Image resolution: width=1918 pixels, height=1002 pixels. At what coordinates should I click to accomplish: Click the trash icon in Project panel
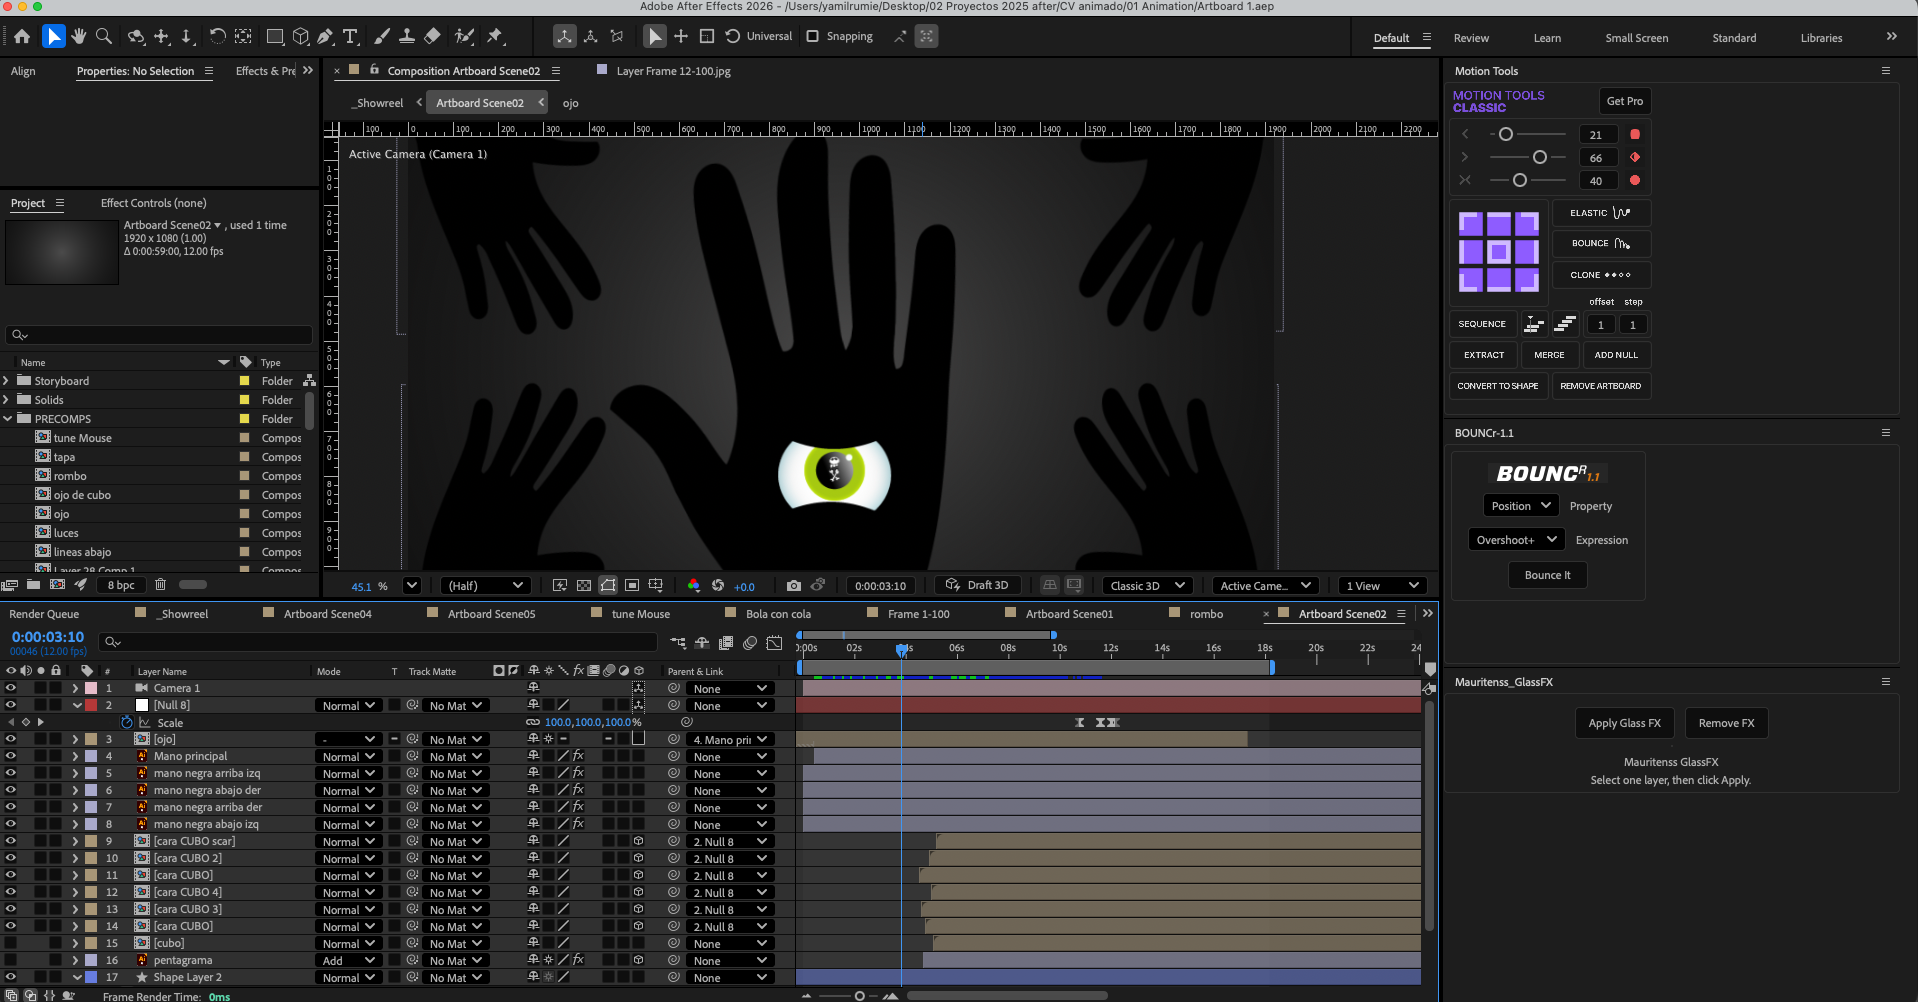pos(160,585)
